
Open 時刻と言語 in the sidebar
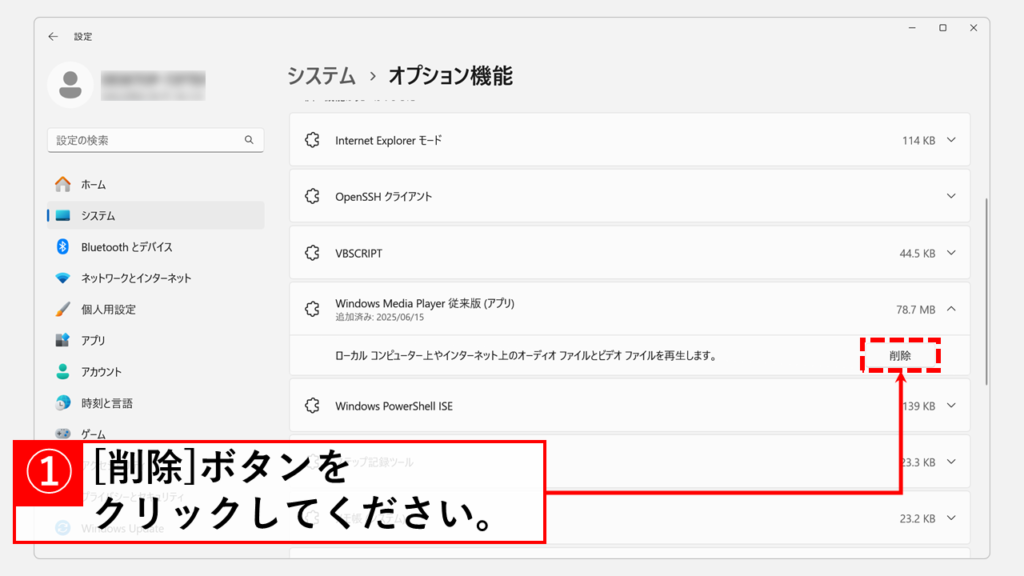(155, 403)
